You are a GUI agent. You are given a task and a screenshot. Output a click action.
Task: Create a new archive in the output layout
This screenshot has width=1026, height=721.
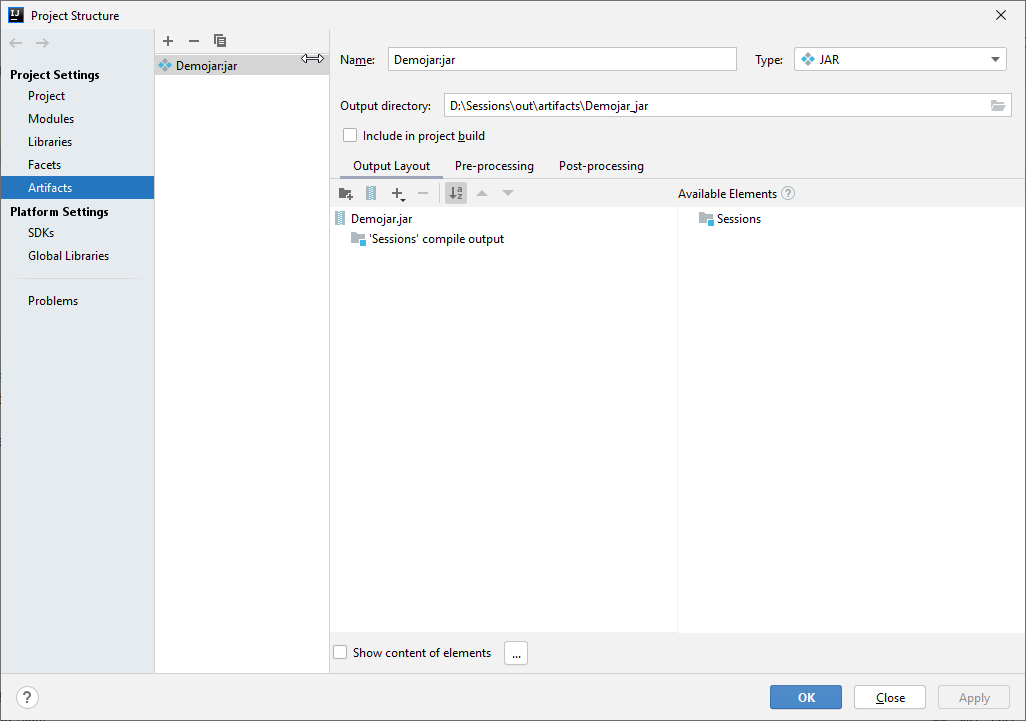371,193
